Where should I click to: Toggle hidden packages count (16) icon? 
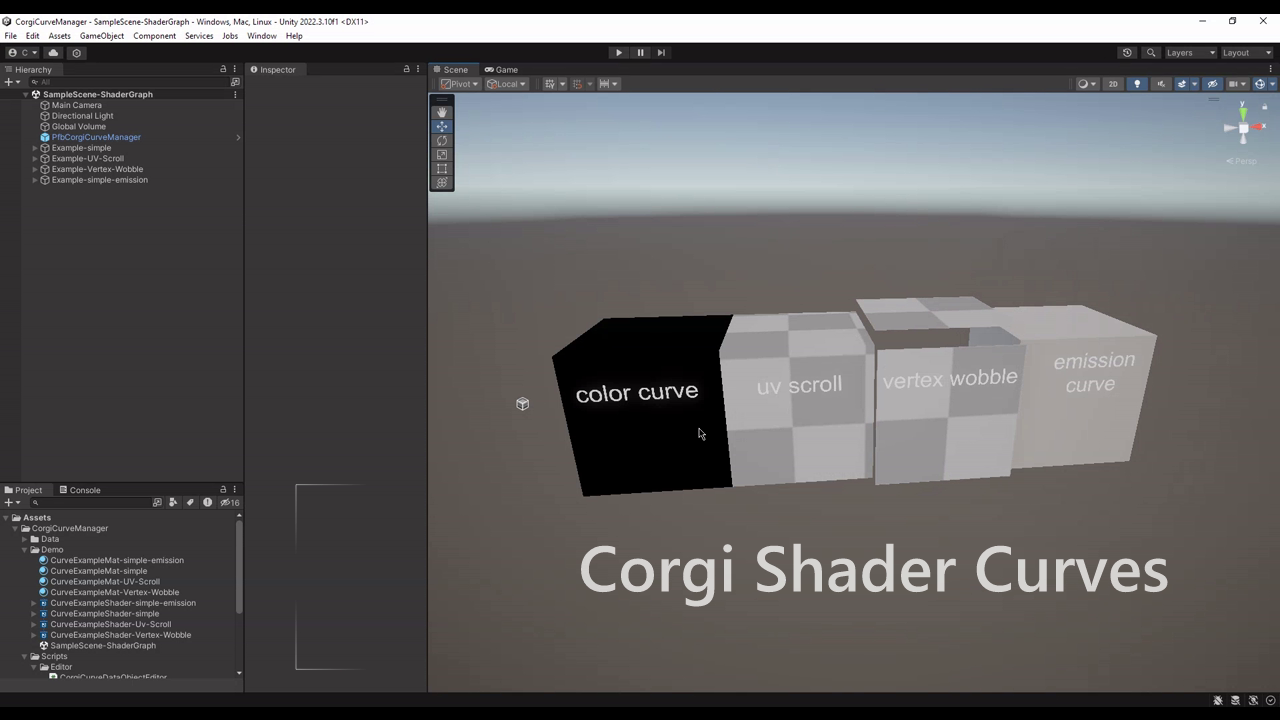230,502
